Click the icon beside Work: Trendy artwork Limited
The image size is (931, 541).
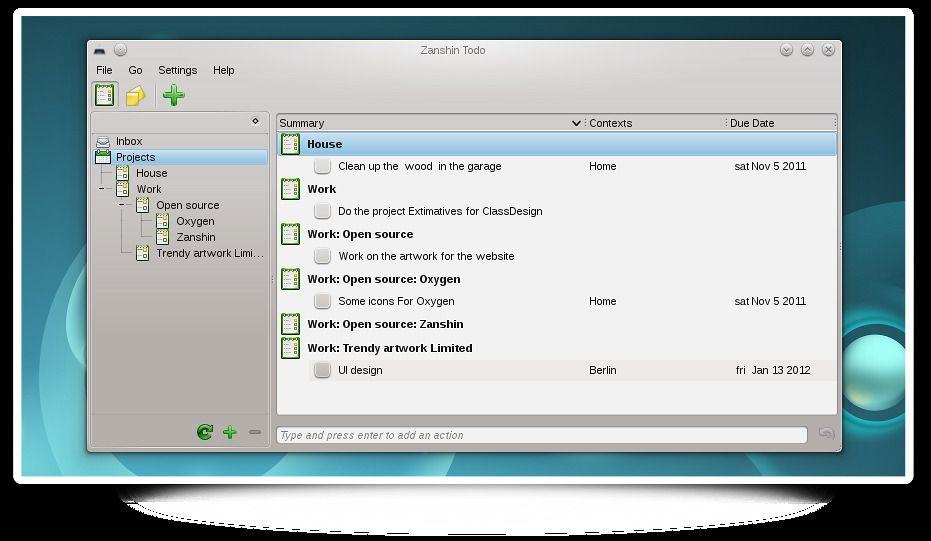click(x=290, y=348)
